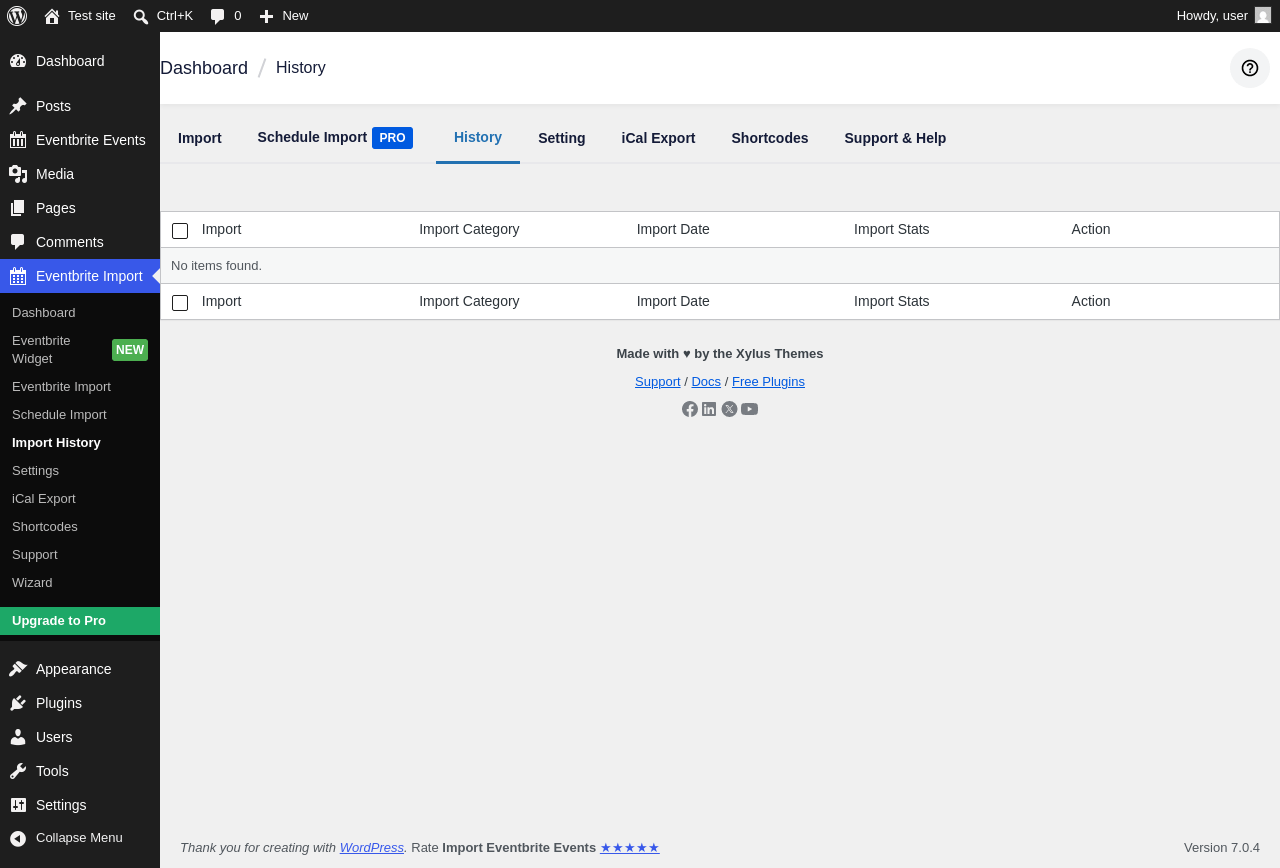Viewport: 1280px width, 868px height.
Task: Open the Appearance paintbrush icon
Action: click(x=18, y=669)
